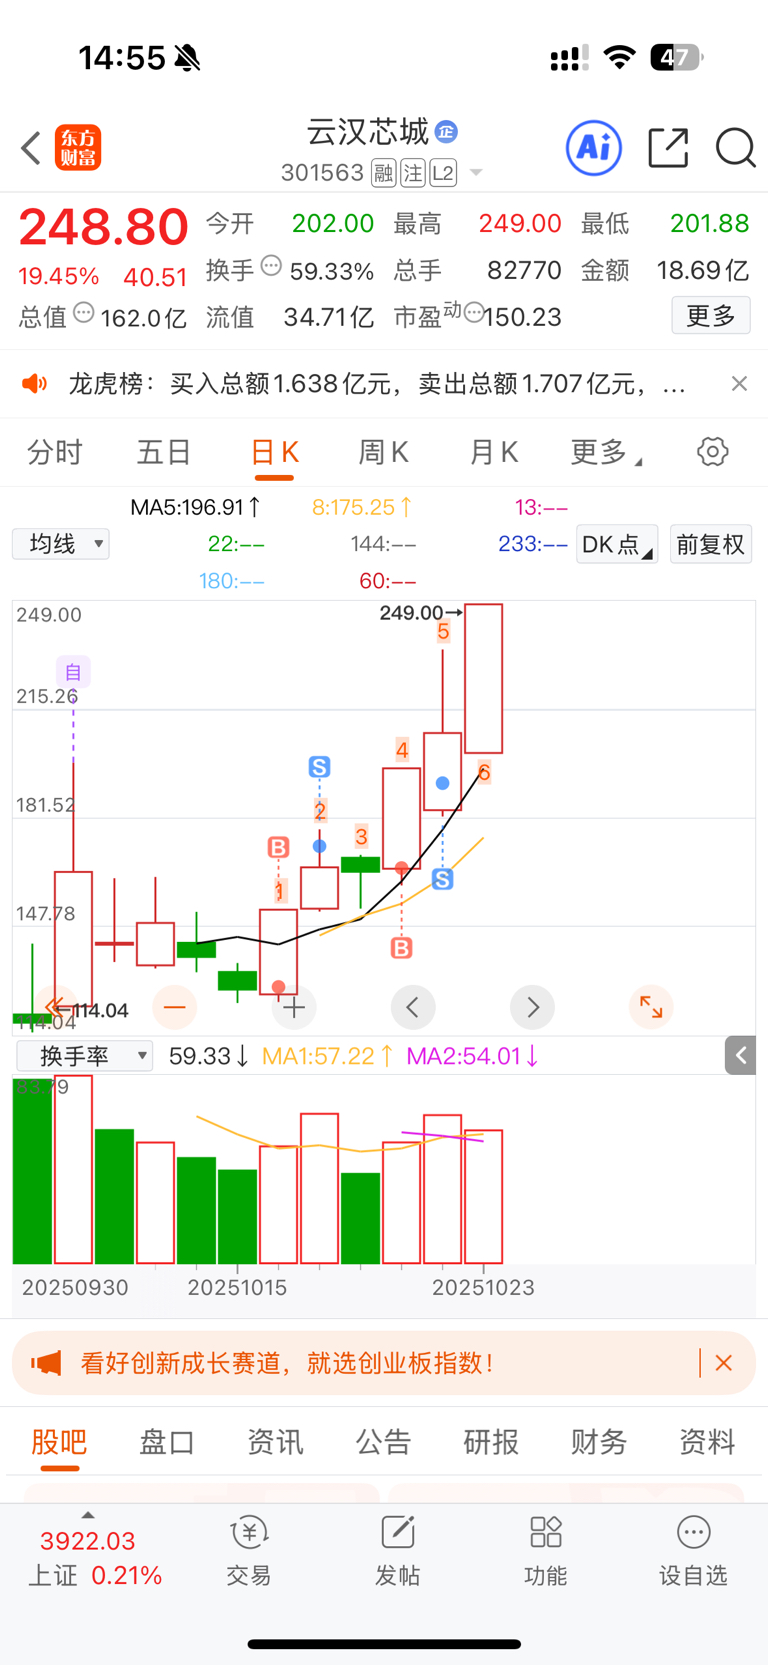Open the 换手率 sub-indicator dropdown
Image resolution: width=769 pixels, height=1665 pixels.
[x=85, y=1056]
